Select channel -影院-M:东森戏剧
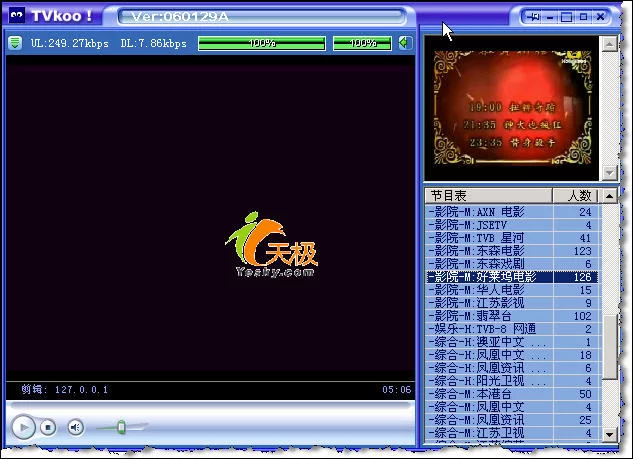 [x=512, y=264]
